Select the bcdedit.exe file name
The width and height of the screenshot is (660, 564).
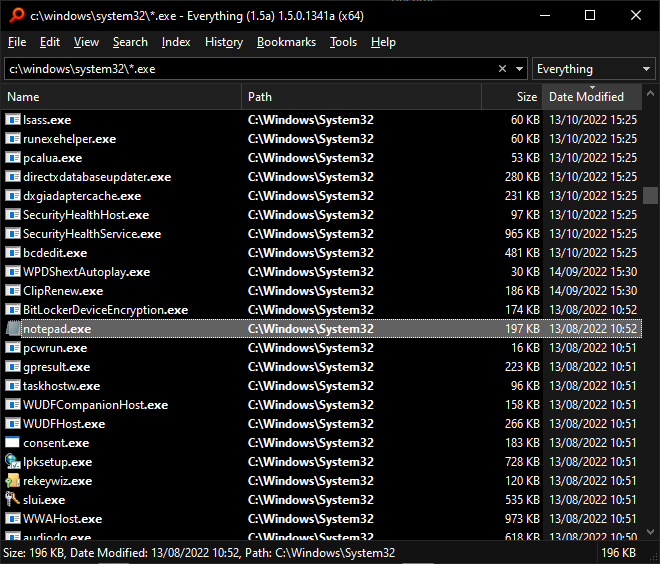[55, 253]
